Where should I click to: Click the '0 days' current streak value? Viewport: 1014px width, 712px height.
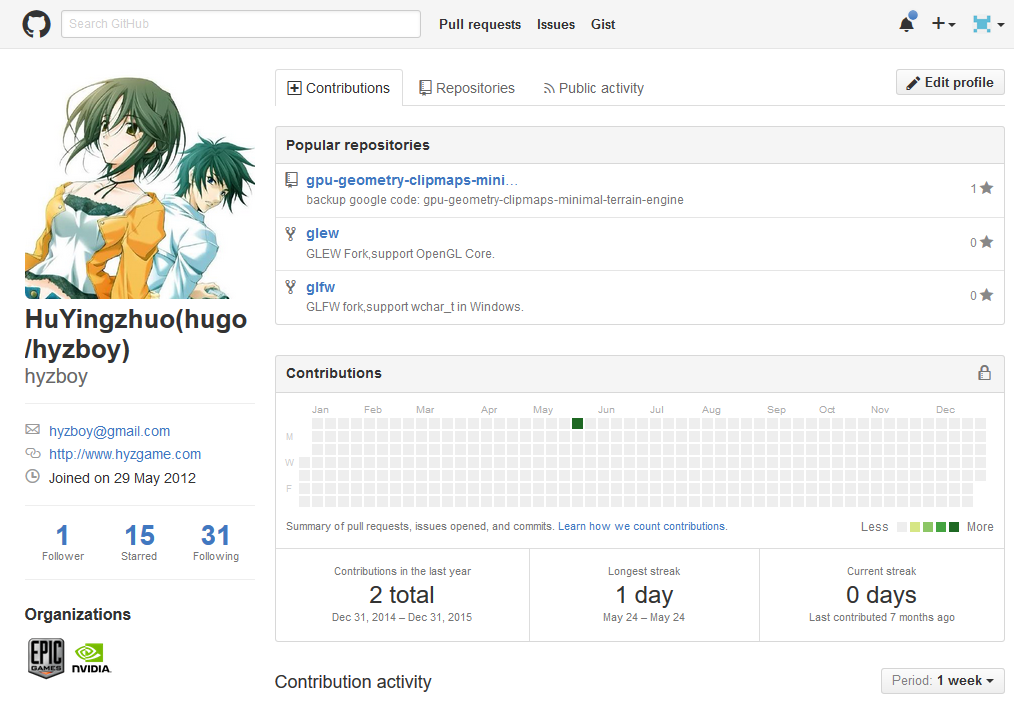click(881, 595)
